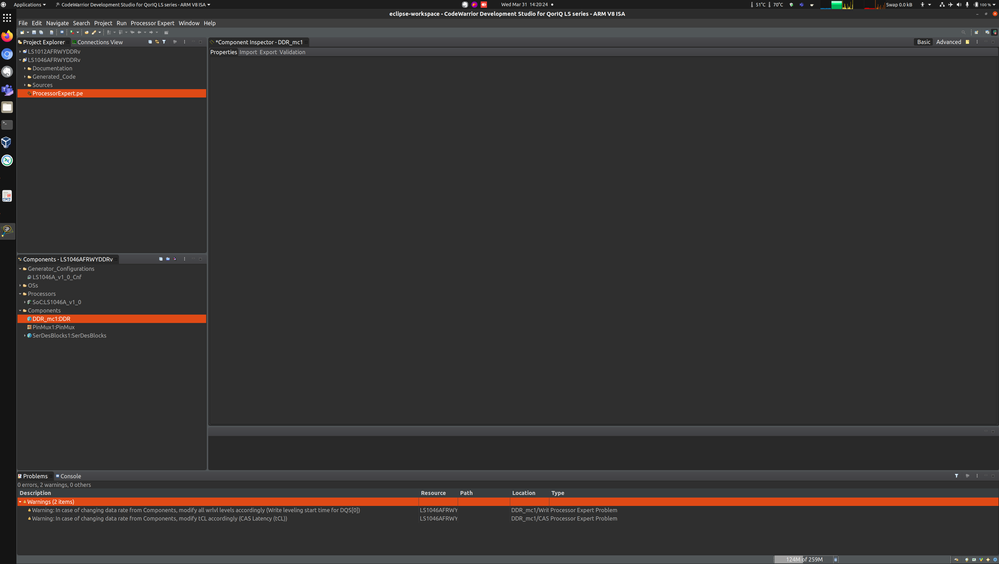This screenshot has height=564, width=999.
Task: Expand the Documentation folder
Action: pyautogui.click(x=25, y=68)
